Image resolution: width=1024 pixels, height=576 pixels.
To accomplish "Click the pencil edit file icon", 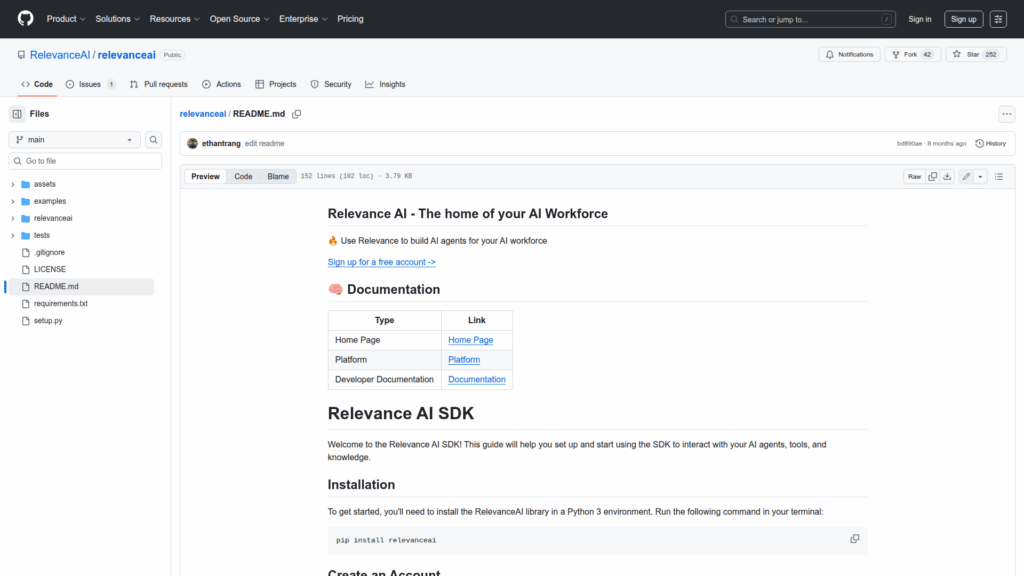I will (966, 176).
